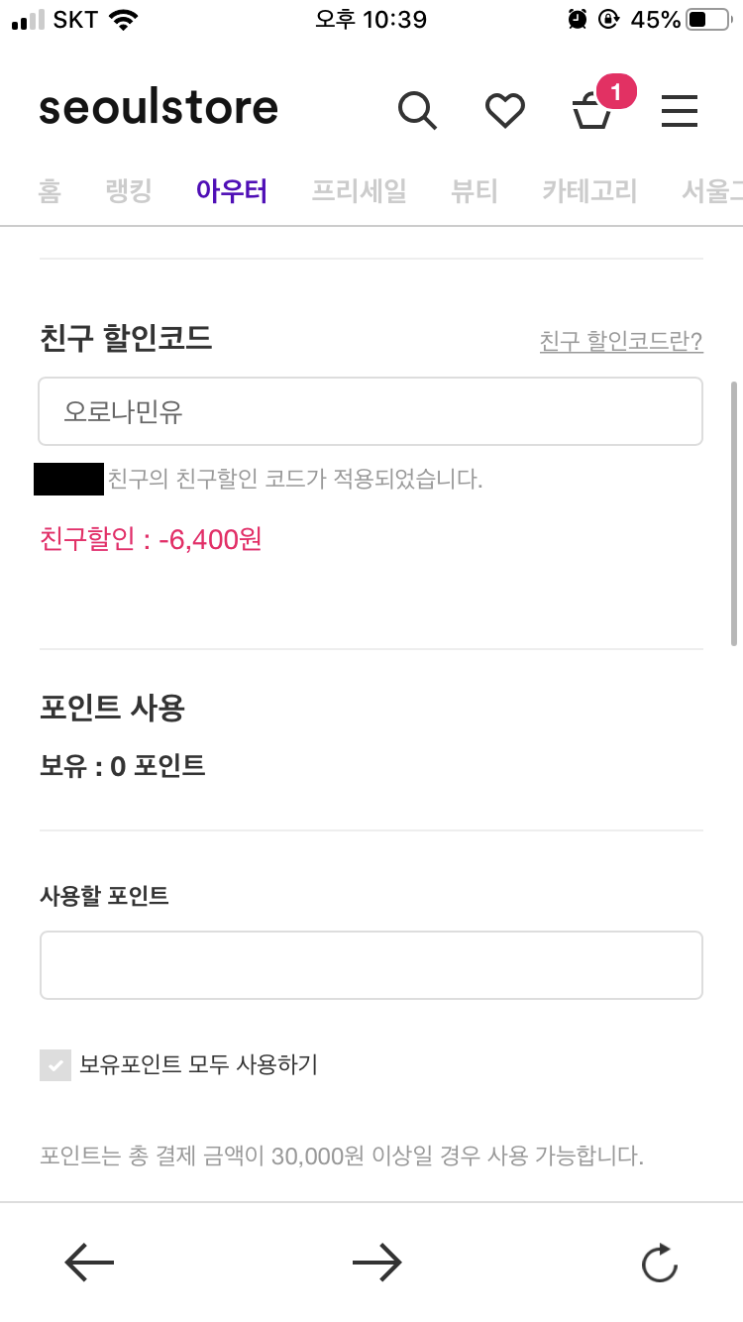Screen dimensions: 743x1322
Task: Open the shopping basket icon
Action: click(x=592, y=113)
